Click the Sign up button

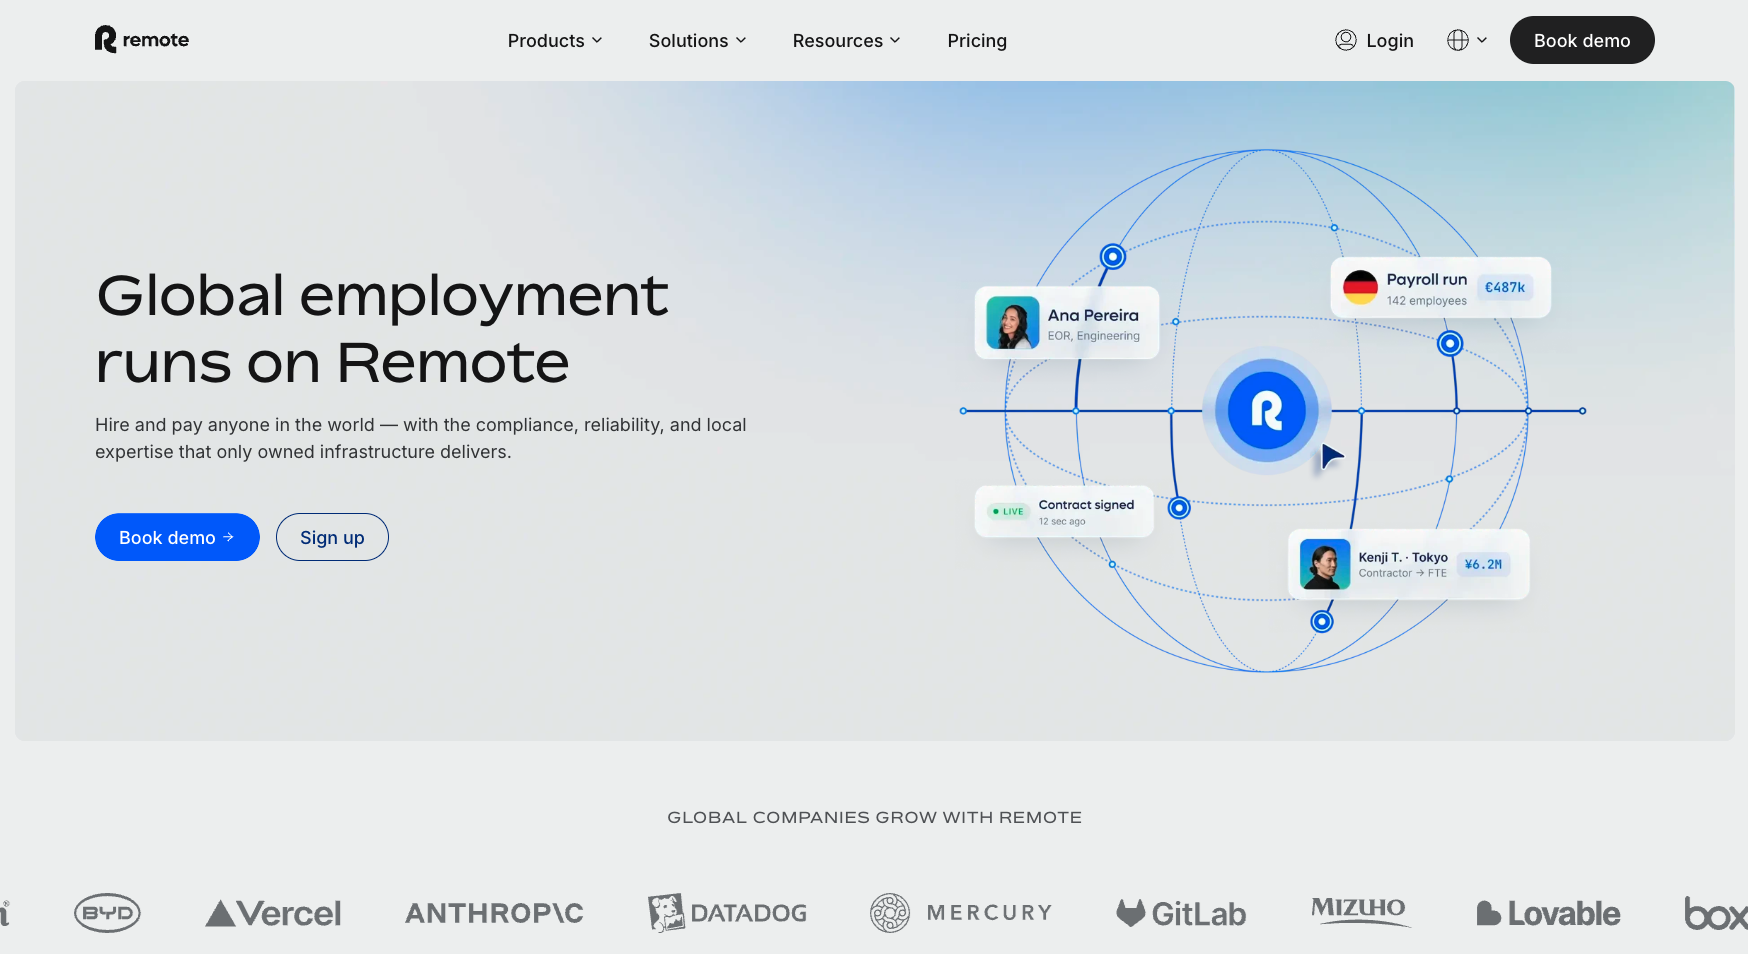tap(332, 537)
